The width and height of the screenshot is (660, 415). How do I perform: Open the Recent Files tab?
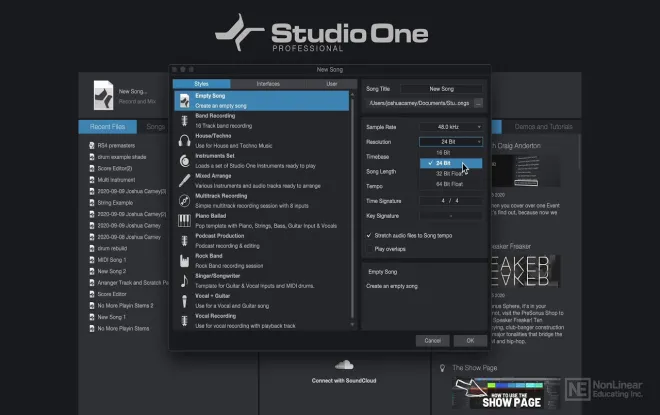[x=107, y=127]
